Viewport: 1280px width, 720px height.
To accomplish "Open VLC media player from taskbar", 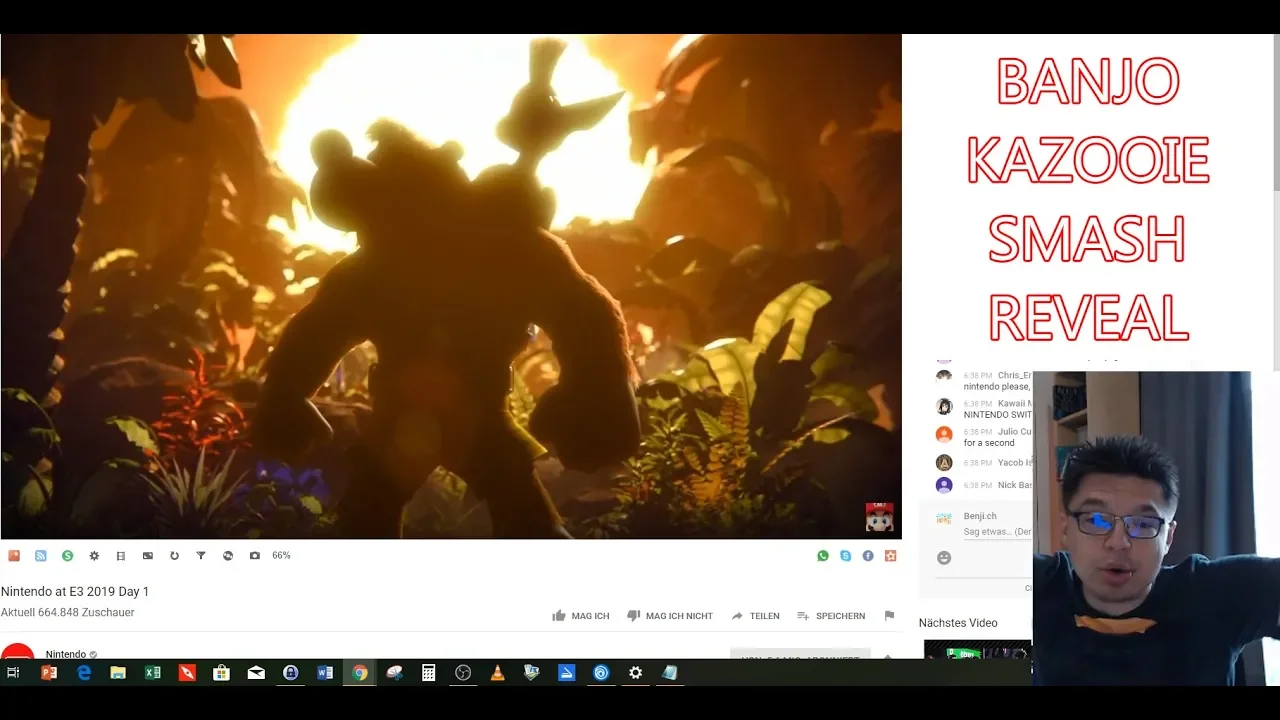I will pyautogui.click(x=497, y=673).
